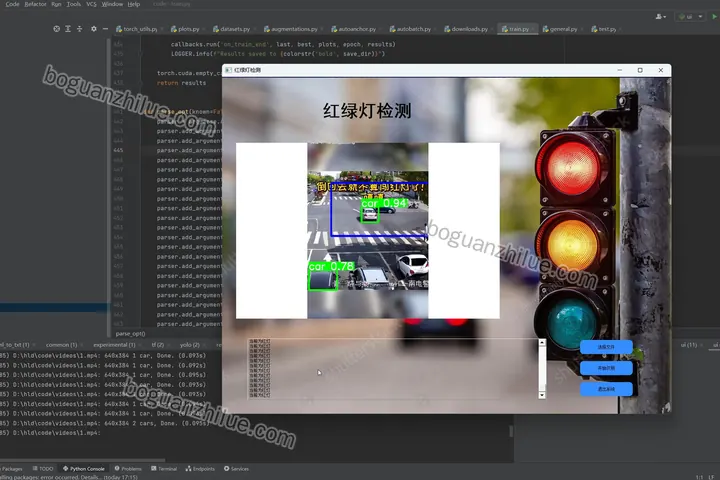Click the log box scrollbar down arrow

(x=542, y=395)
